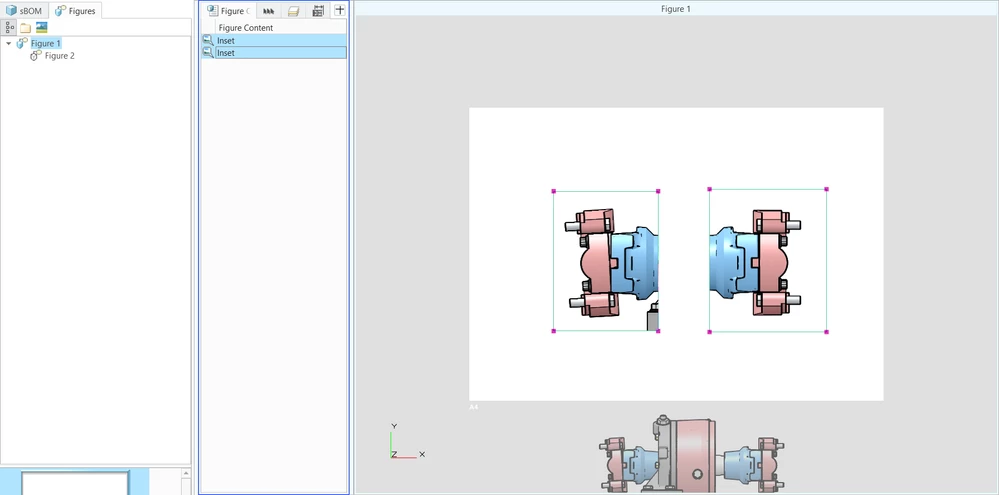This screenshot has height=495, width=999.
Task: Click the XYZ coordinate axis triad
Action: [x=406, y=441]
